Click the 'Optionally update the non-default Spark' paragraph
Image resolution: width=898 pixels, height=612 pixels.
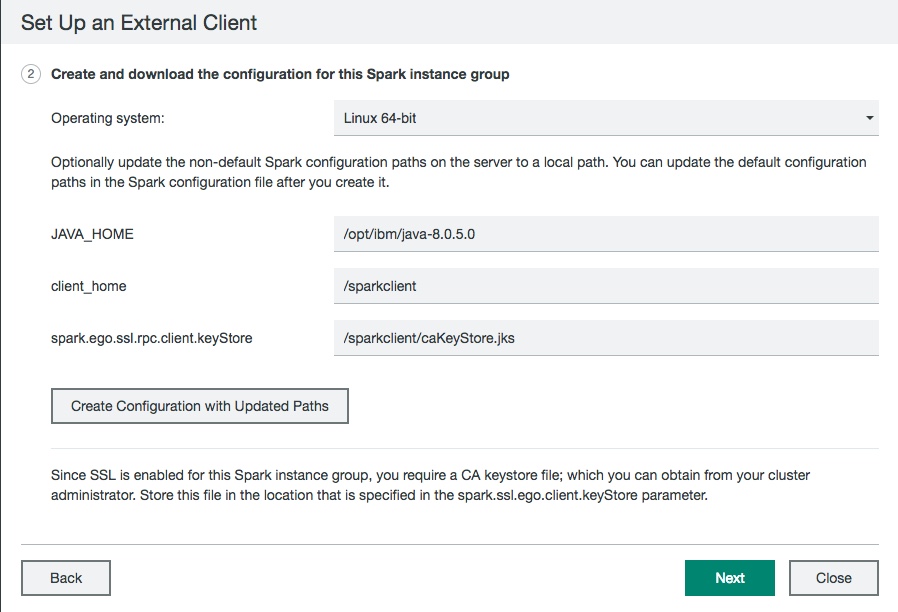tap(459, 172)
